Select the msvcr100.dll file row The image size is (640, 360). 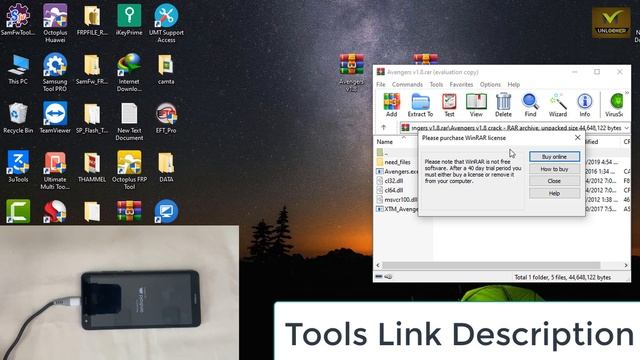pyautogui.click(x=397, y=200)
